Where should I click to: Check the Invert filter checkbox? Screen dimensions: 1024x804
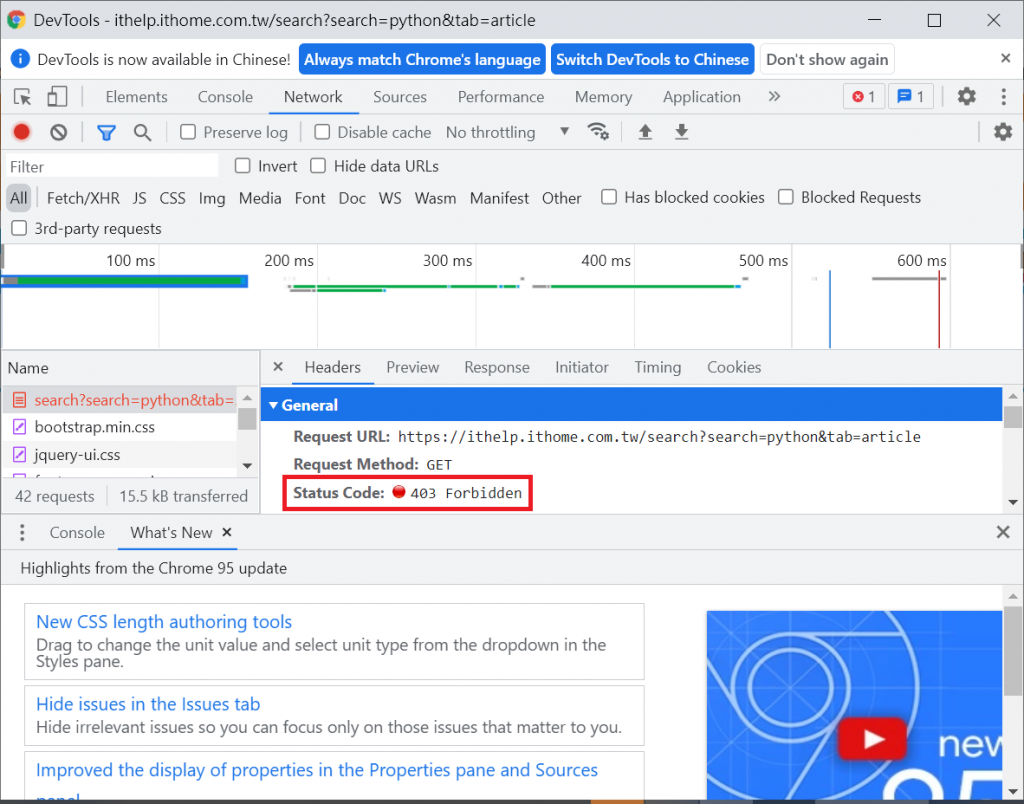tap(242, 166)
